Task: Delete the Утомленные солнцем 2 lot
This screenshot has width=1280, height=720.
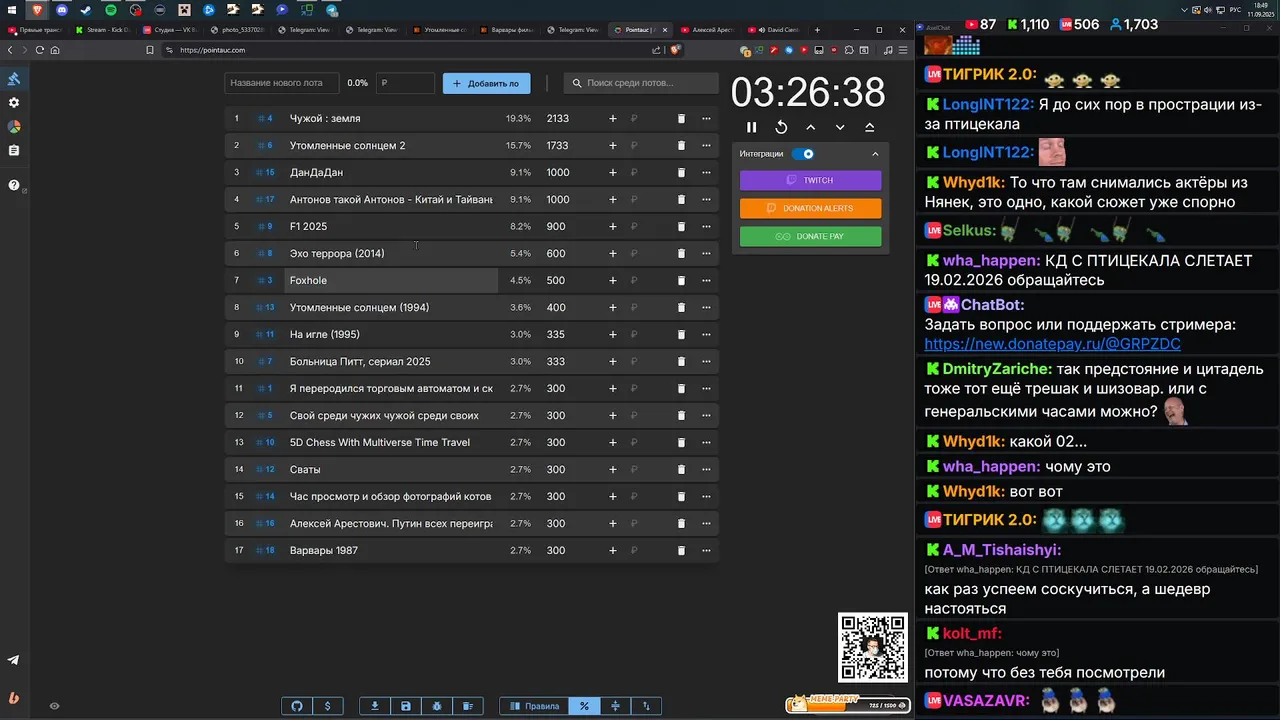Action: pos(681,145)
